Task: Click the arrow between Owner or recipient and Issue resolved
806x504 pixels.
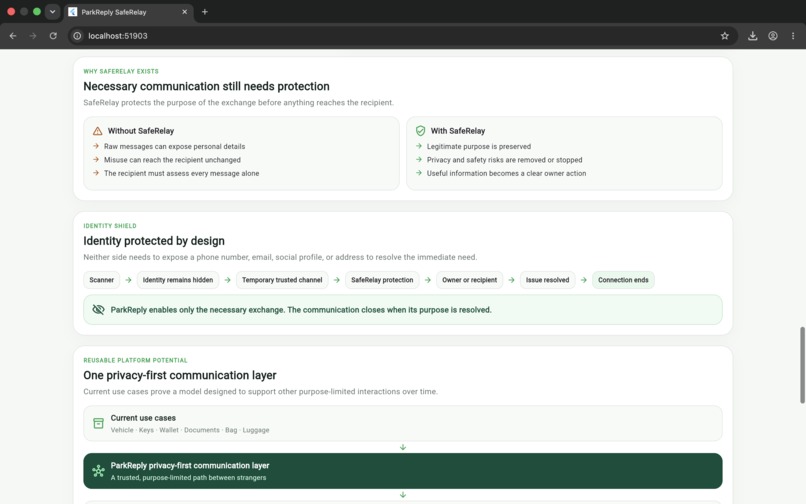Action: coord(511,280)
